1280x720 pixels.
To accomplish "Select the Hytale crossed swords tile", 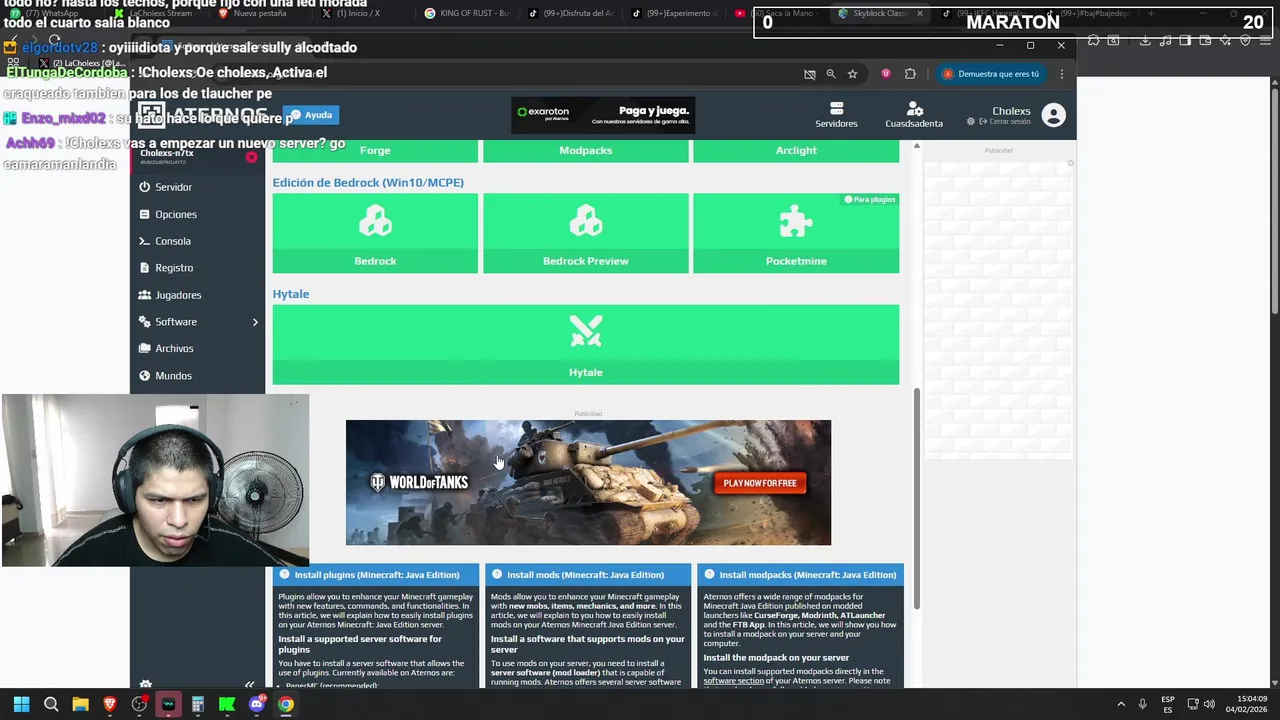I will [586, 345].
